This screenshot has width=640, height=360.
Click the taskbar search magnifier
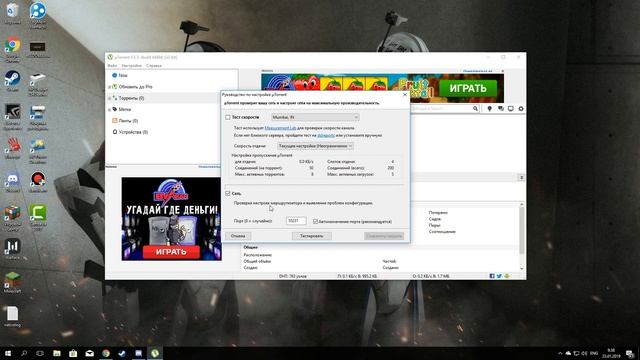24,353
